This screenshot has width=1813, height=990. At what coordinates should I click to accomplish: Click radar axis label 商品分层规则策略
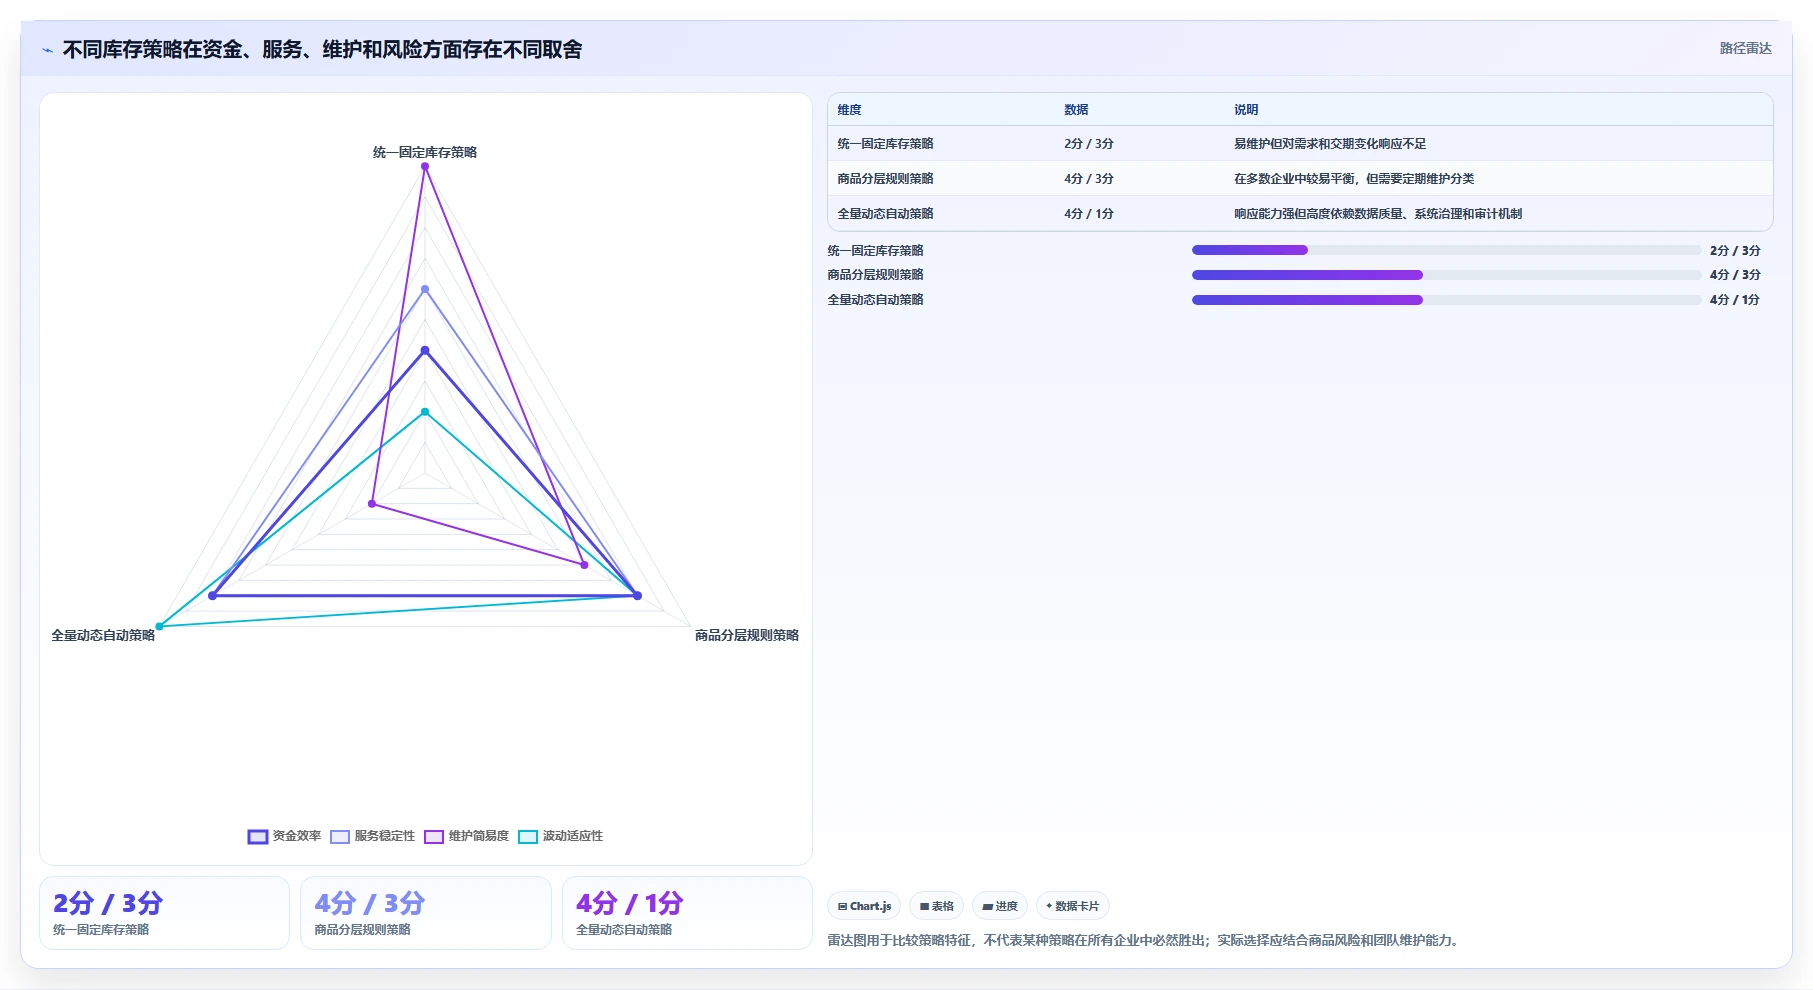coord(747,635)
